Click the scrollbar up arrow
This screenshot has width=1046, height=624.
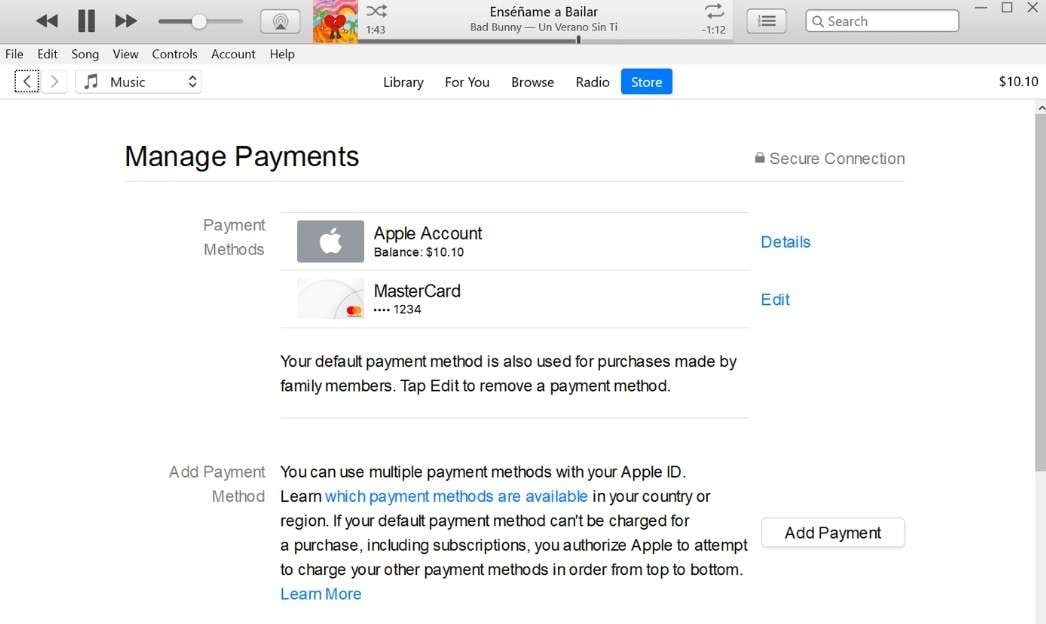pos(1041,107)
